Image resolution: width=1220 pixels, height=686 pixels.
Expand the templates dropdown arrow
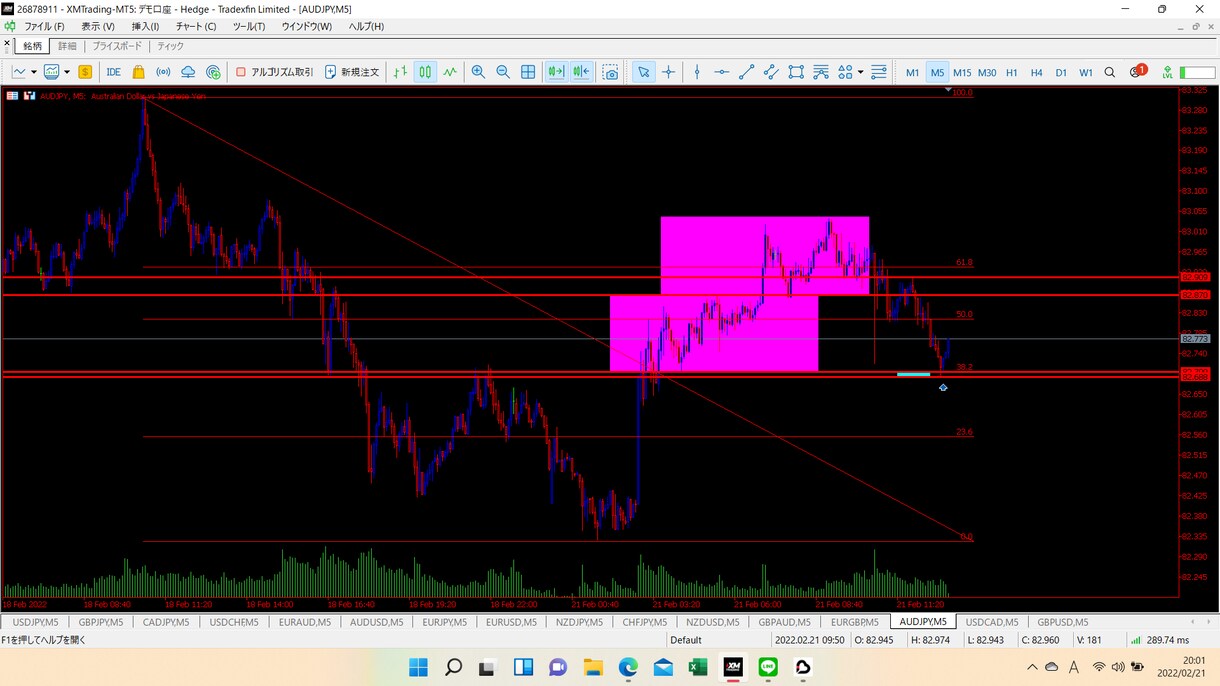coord(67,72)
